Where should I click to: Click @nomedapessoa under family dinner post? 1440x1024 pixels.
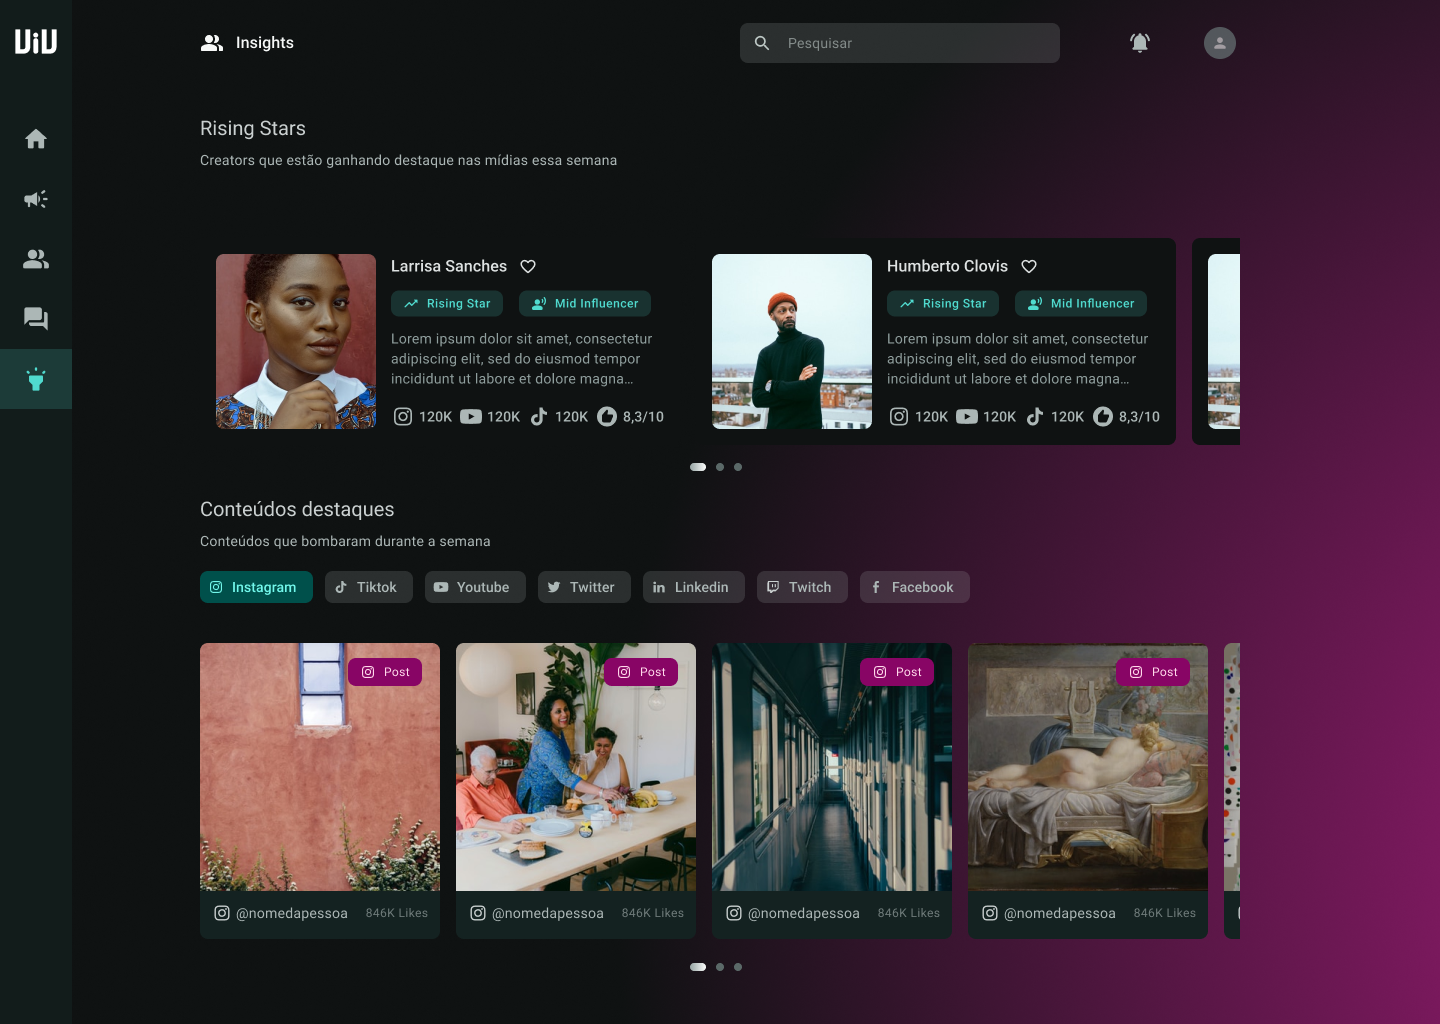548,913
